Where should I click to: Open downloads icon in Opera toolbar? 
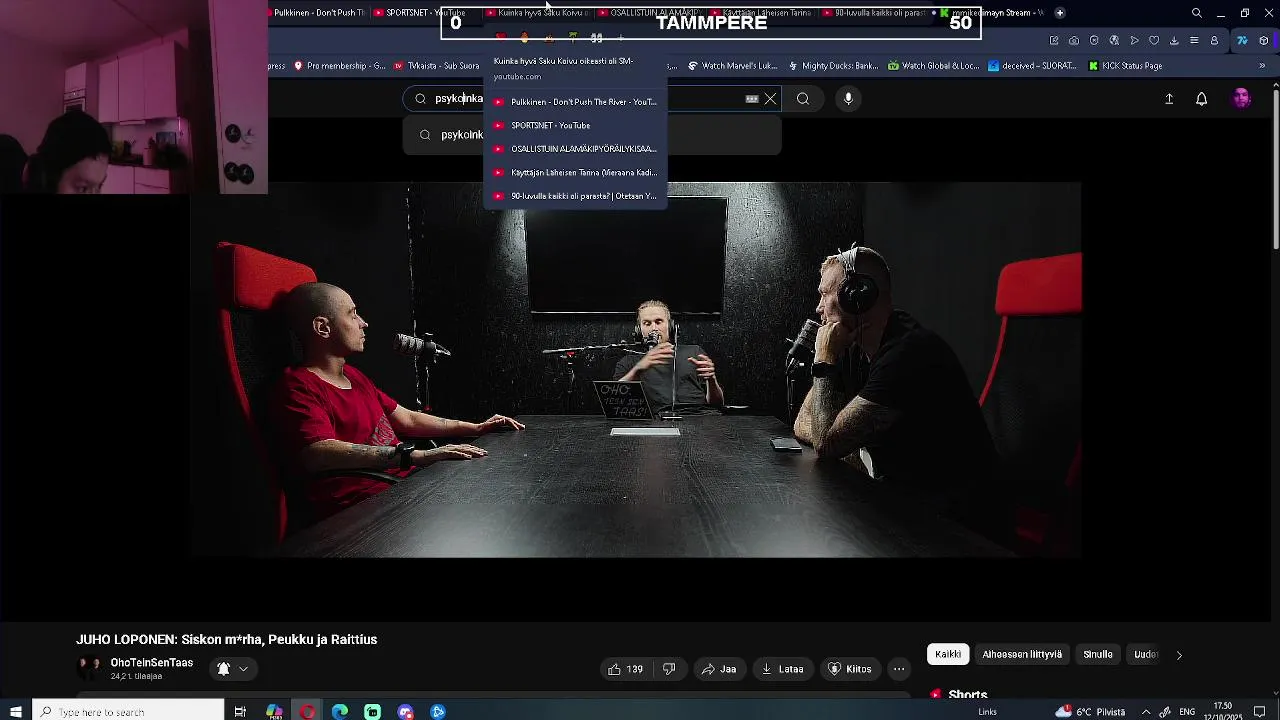coord(1174,41)
